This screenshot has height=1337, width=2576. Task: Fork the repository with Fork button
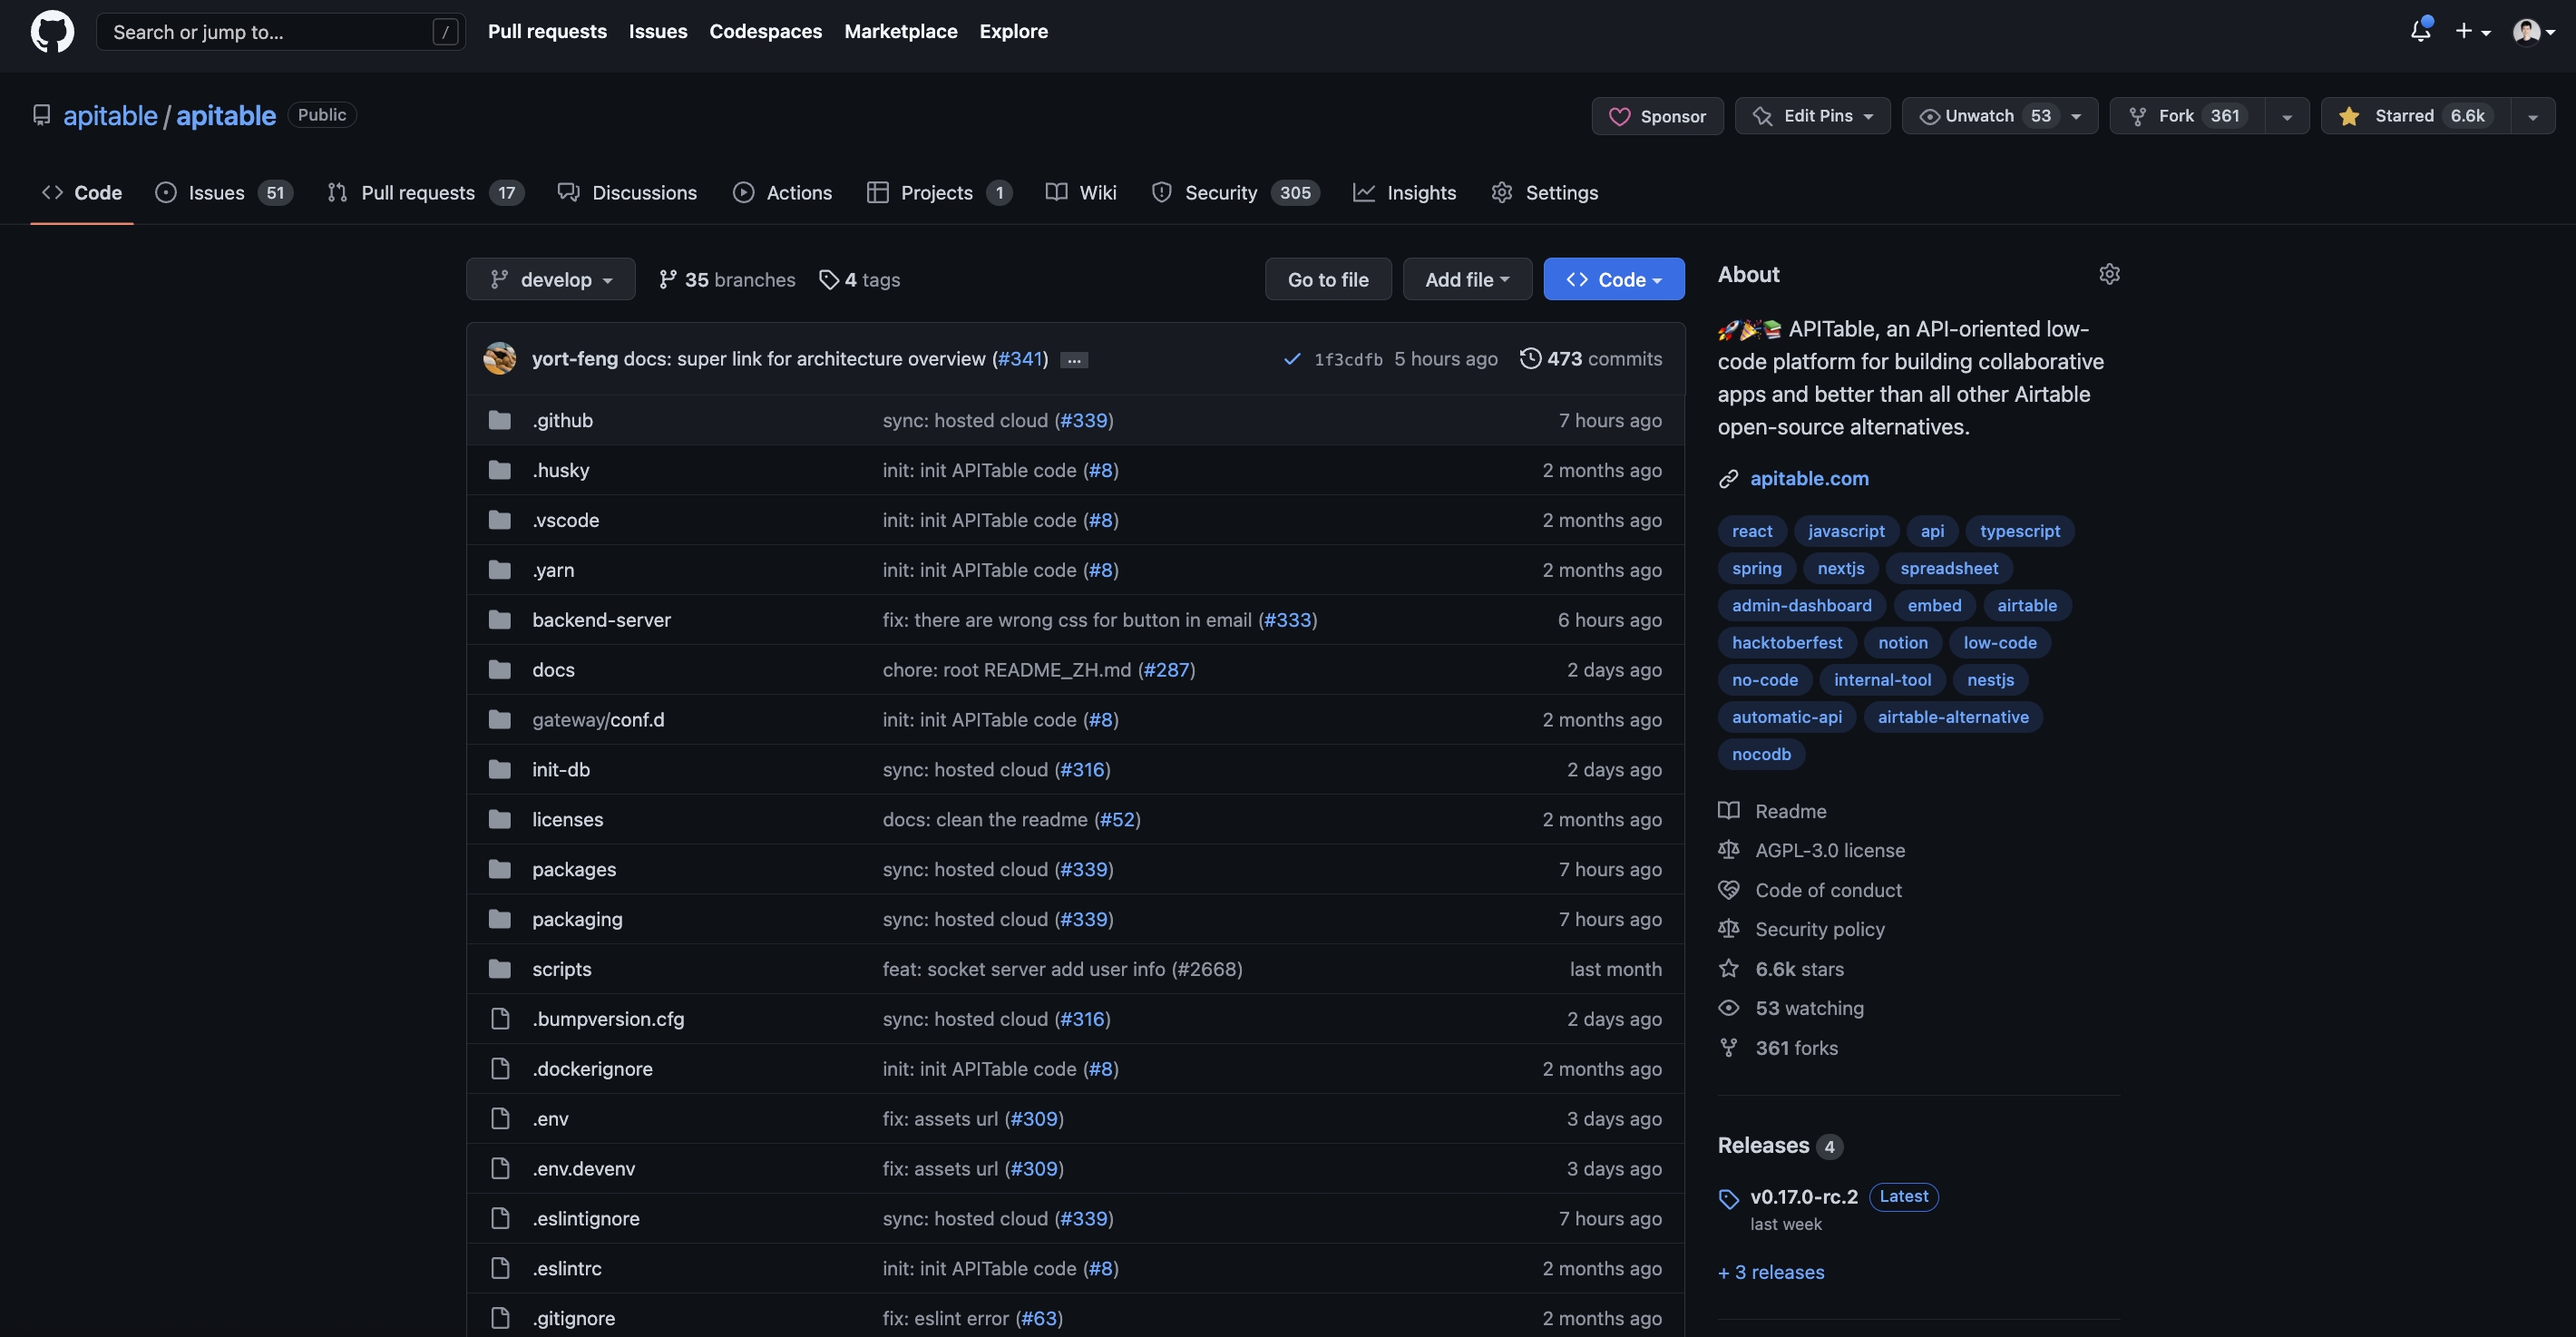(x=2187, y=116)
